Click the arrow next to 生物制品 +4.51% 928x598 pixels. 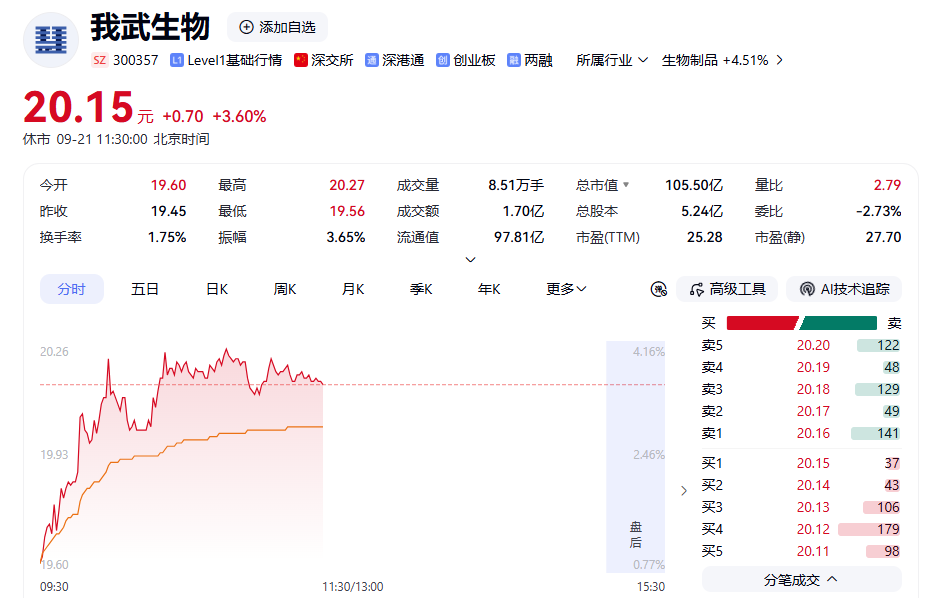click(x=779, y=60)
